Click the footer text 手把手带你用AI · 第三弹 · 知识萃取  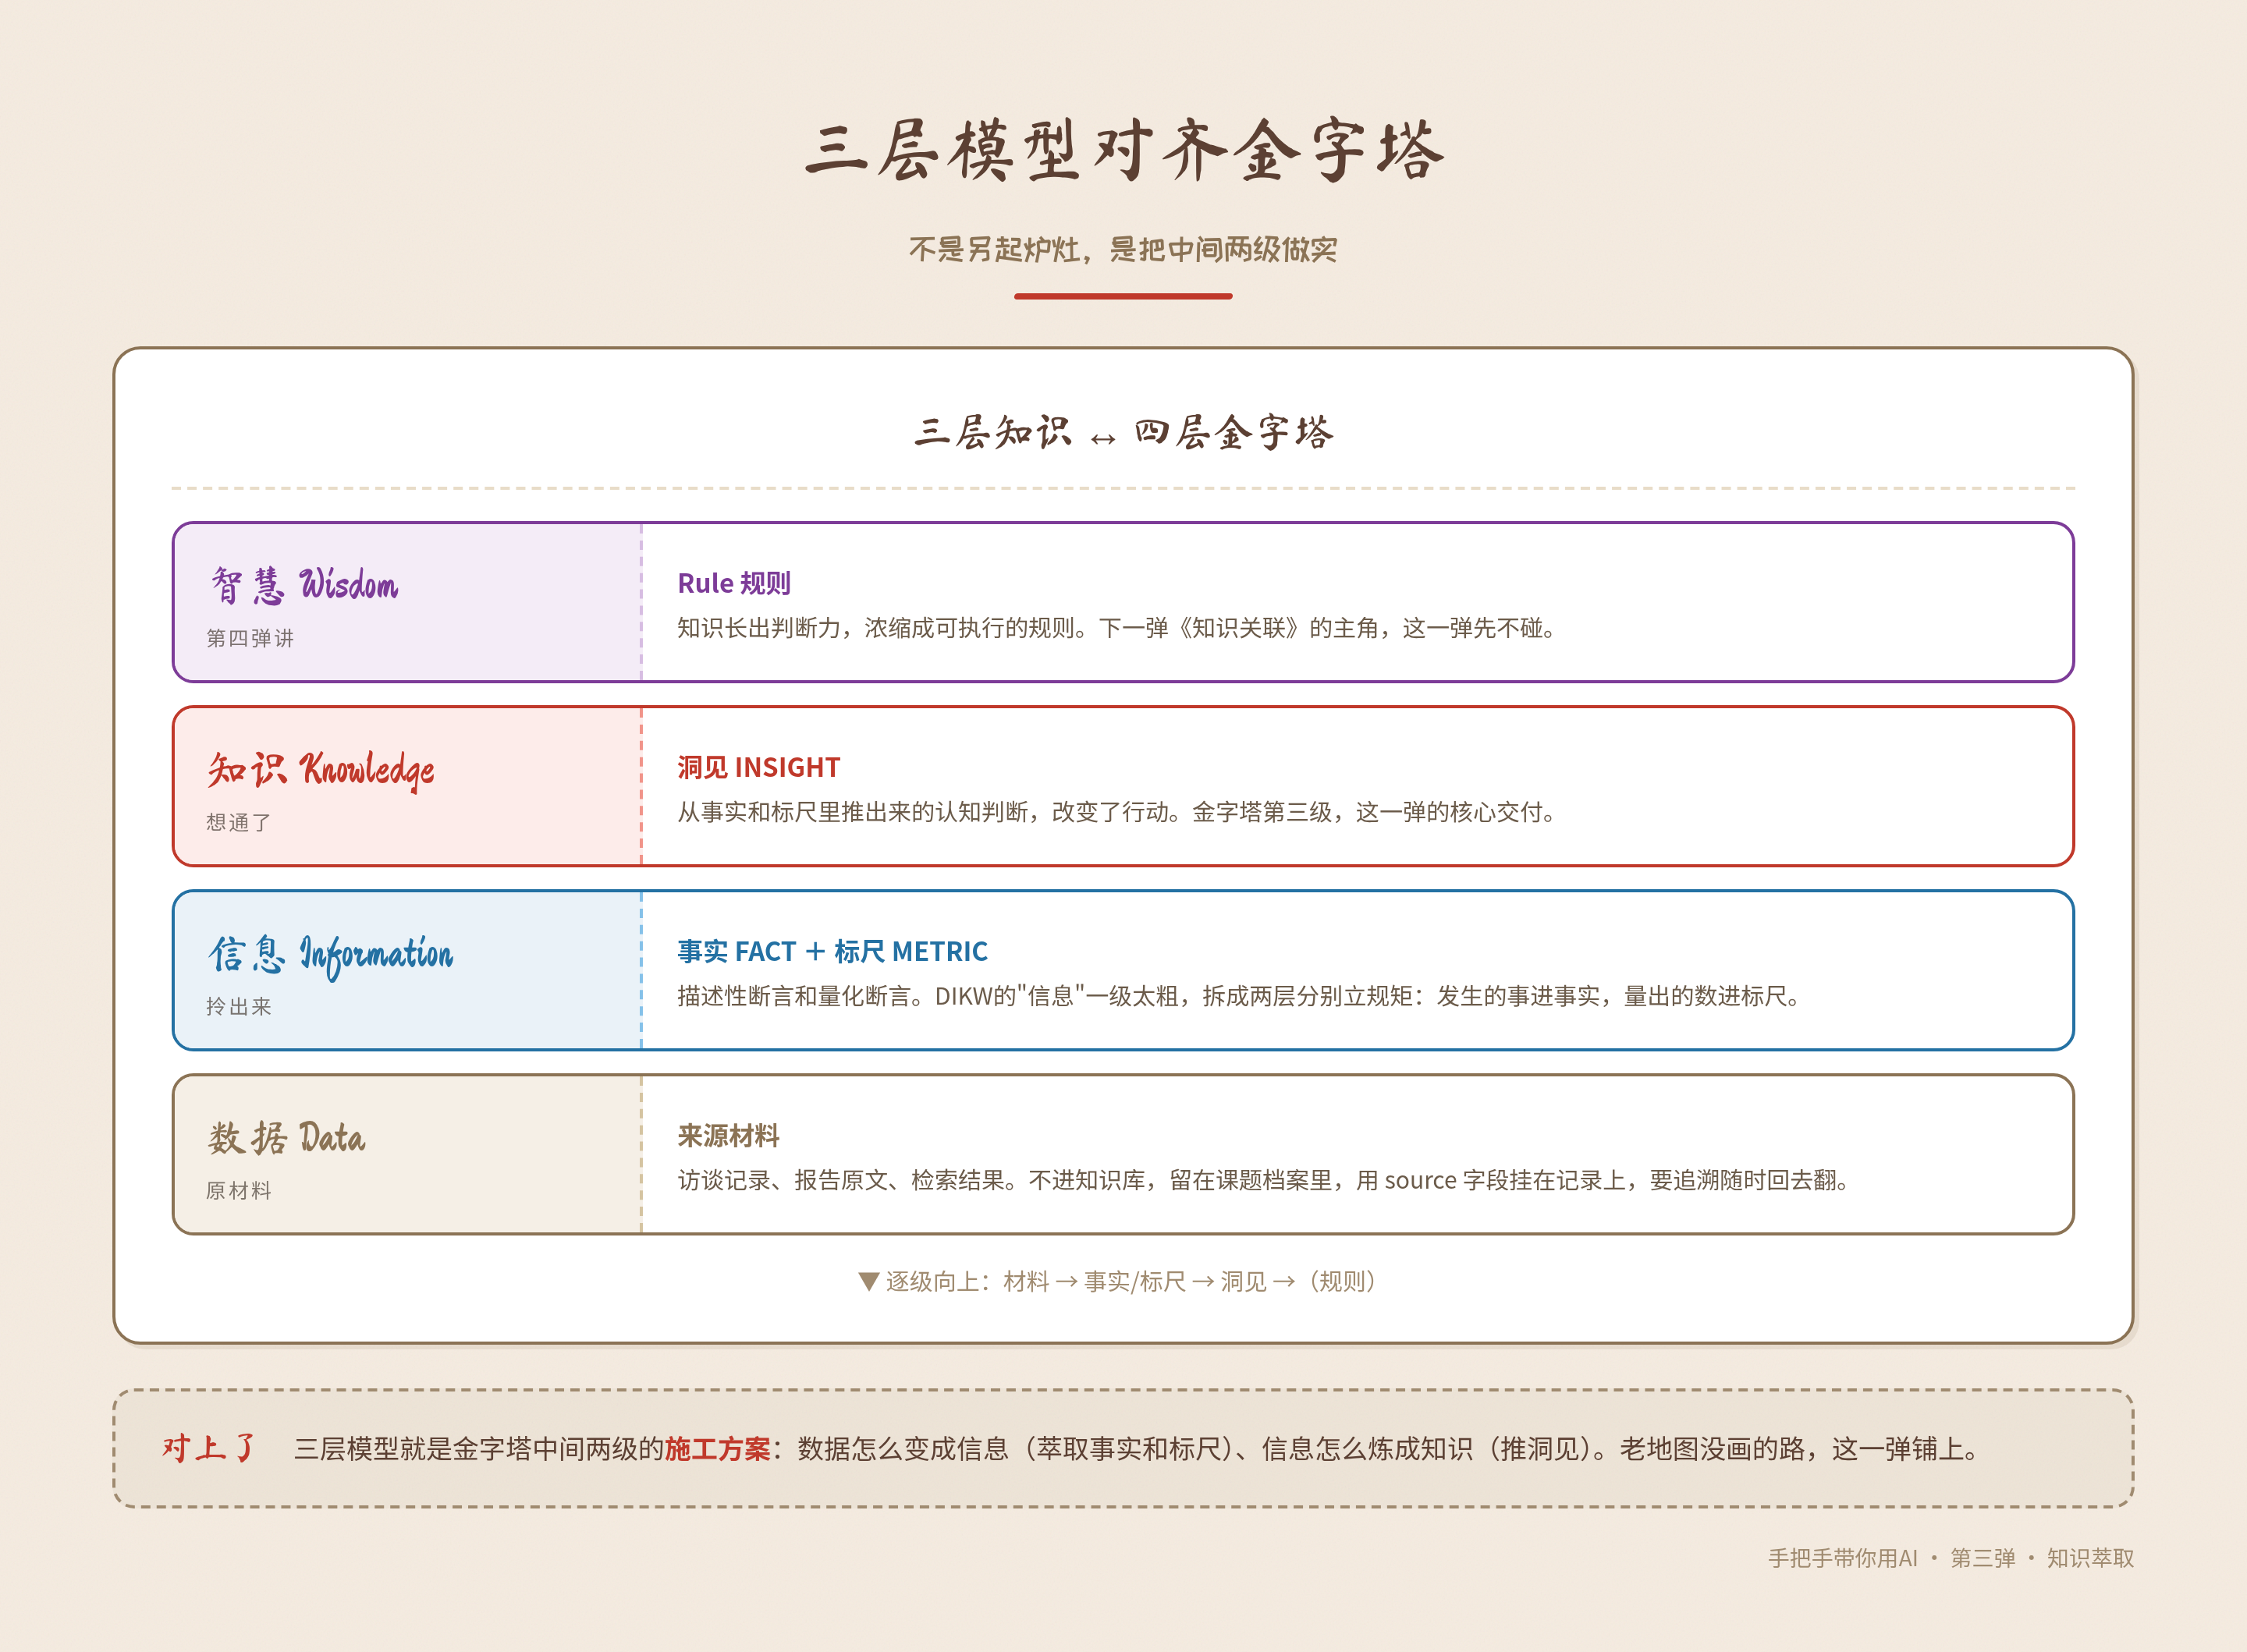click(x=1951, y=1558)
